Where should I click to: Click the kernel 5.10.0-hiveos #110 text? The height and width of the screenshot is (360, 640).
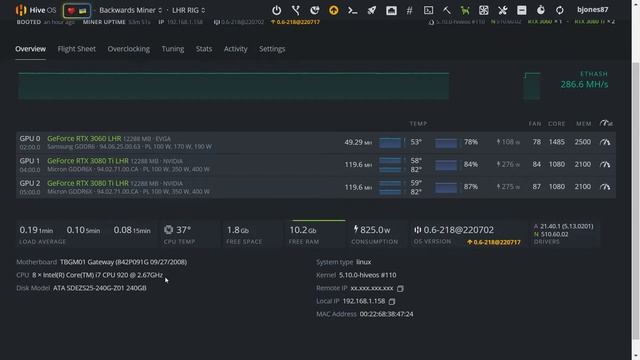(x=367, y=275)
